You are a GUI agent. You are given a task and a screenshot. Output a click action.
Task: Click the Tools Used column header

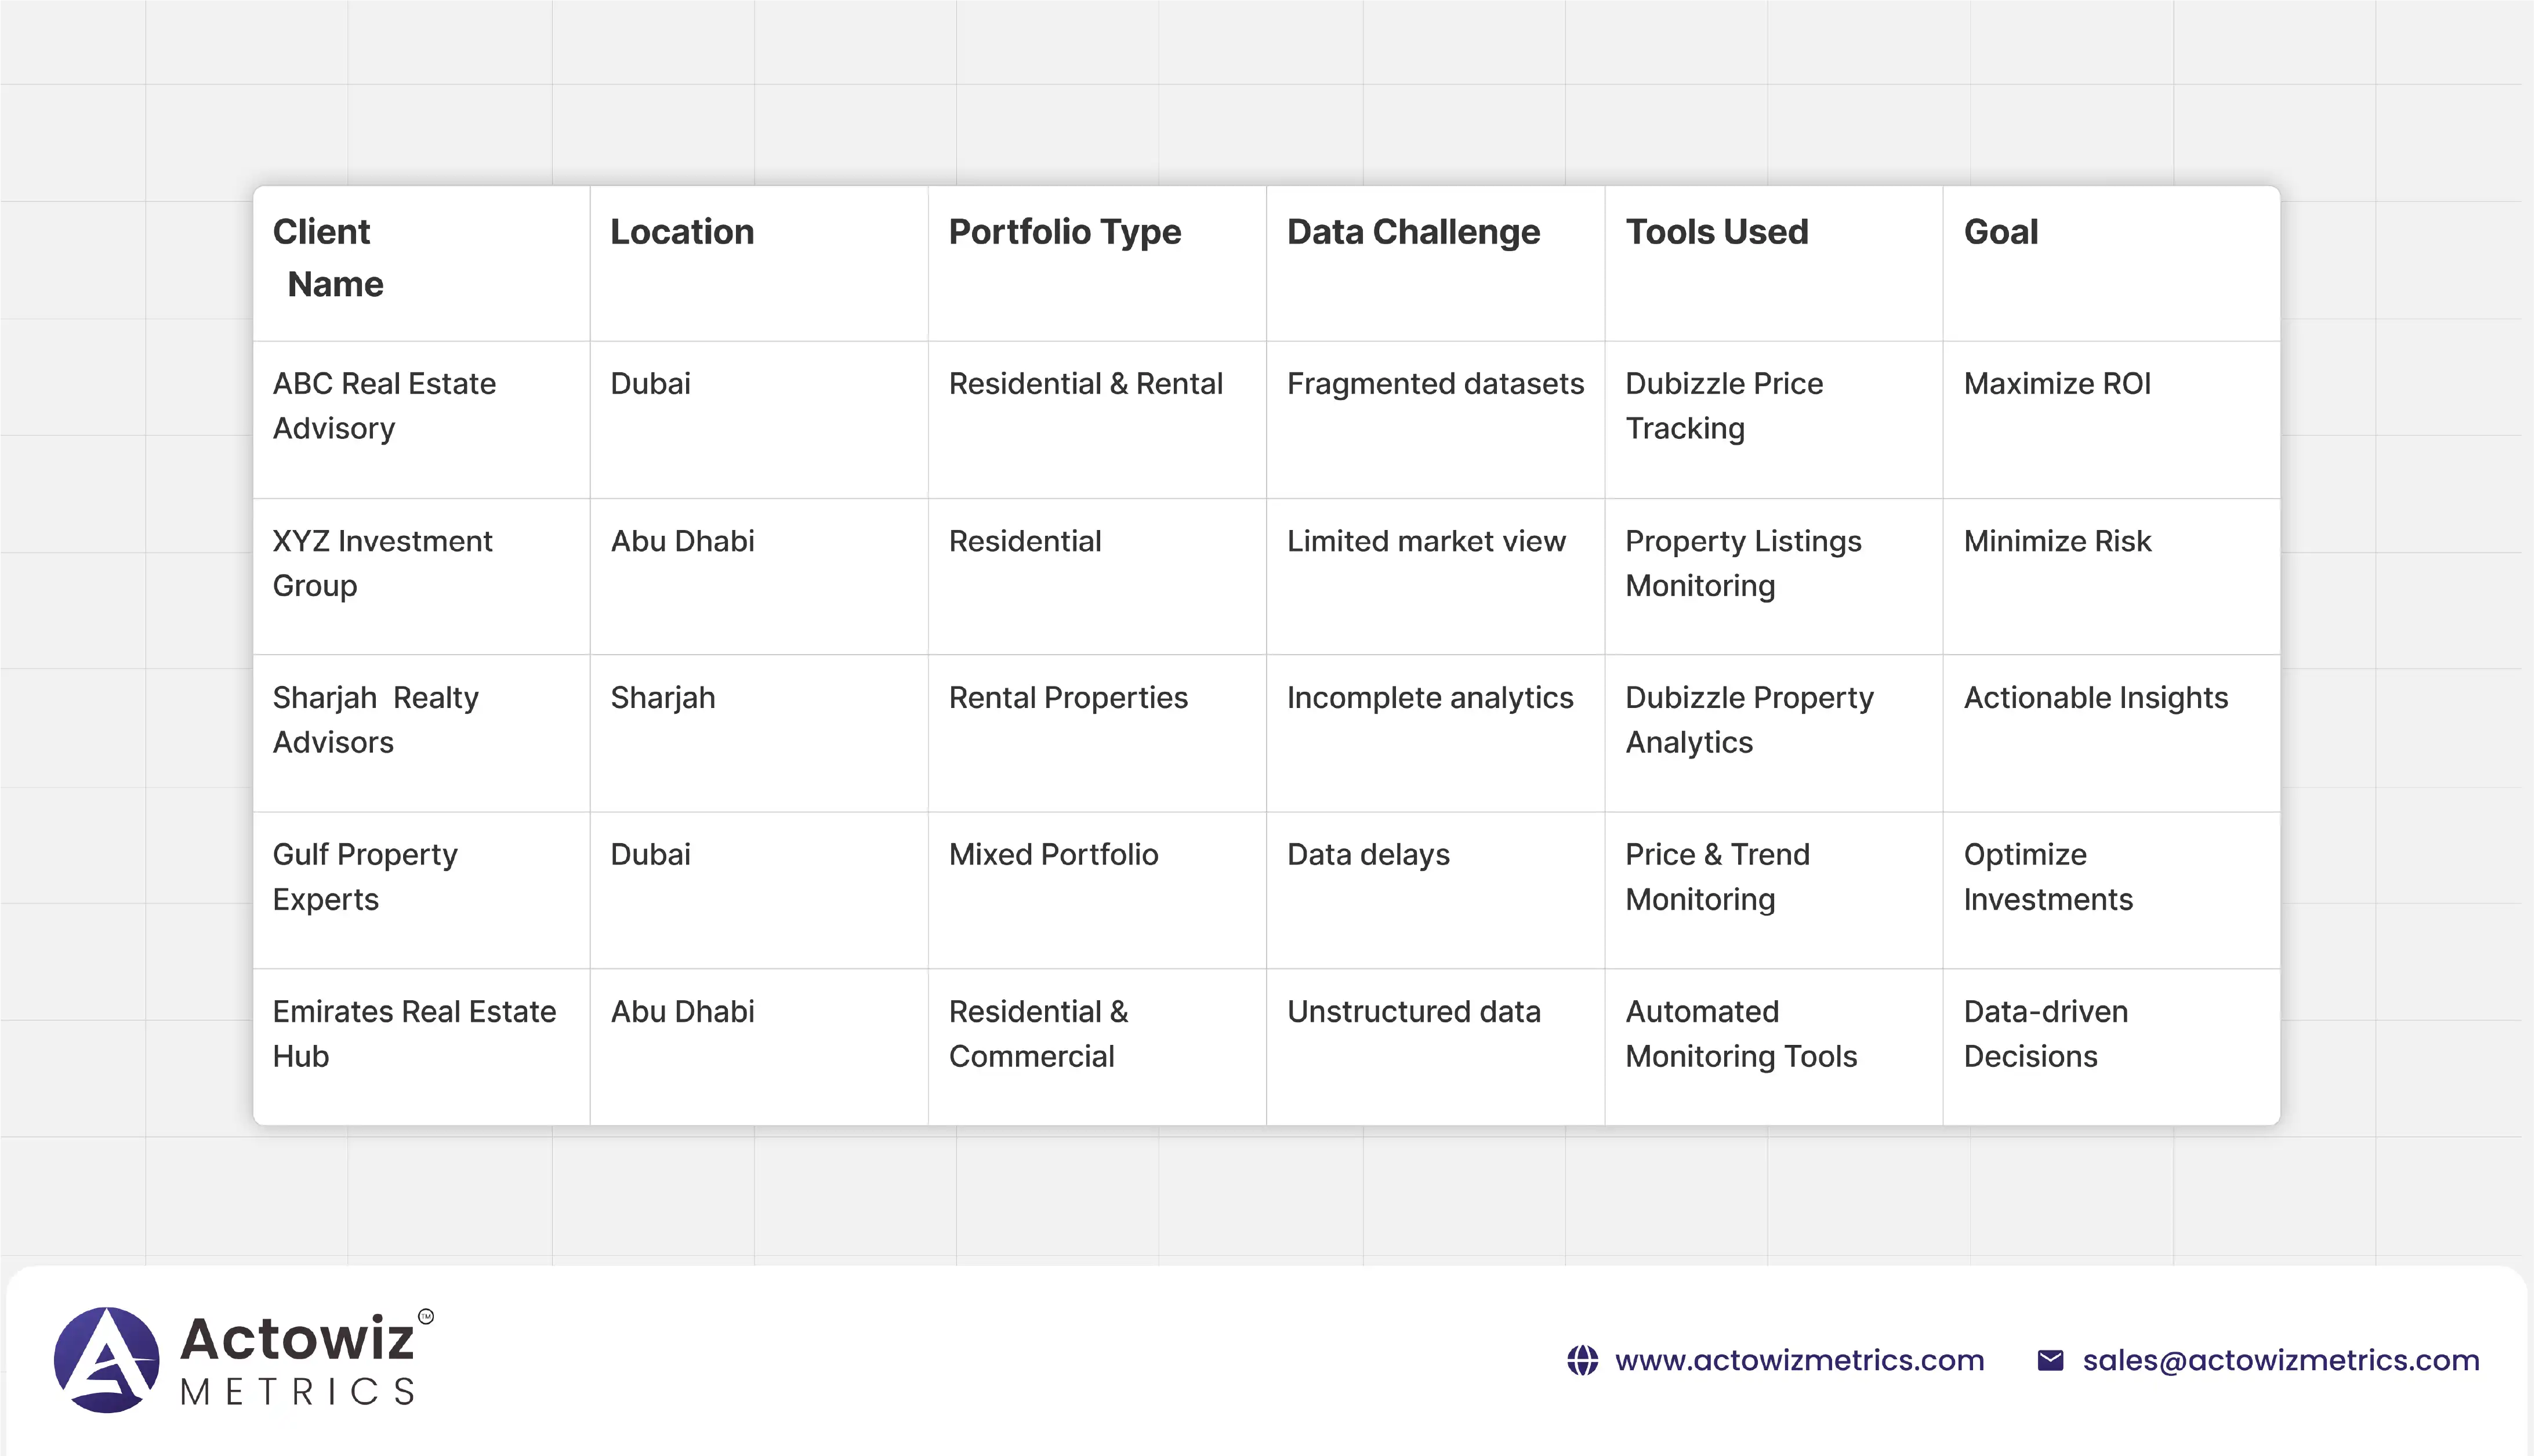click(1716, 232)
